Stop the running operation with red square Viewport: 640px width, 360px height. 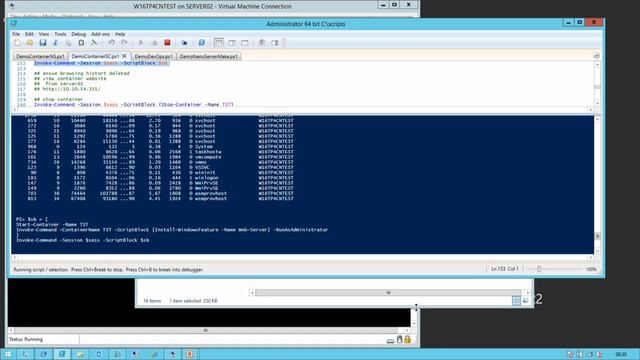[x=167, y=43]
